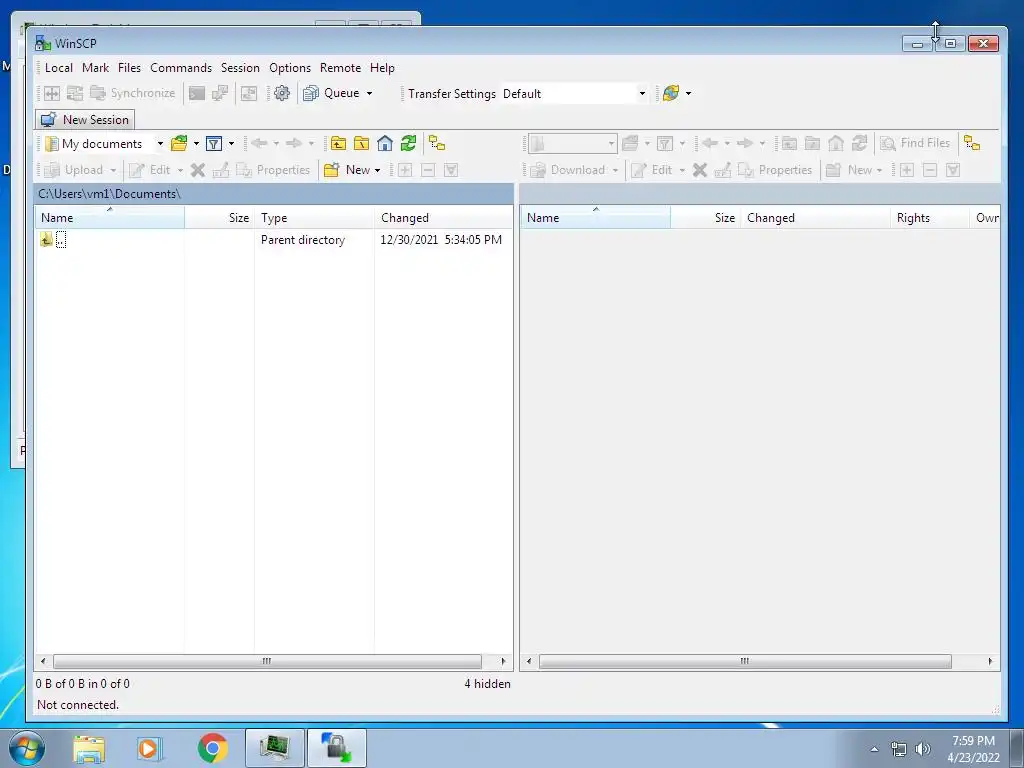This screenshot has height=768, width=1024.
Task: Expand the local filter dropdown arrow
Action: coord(231,144)
